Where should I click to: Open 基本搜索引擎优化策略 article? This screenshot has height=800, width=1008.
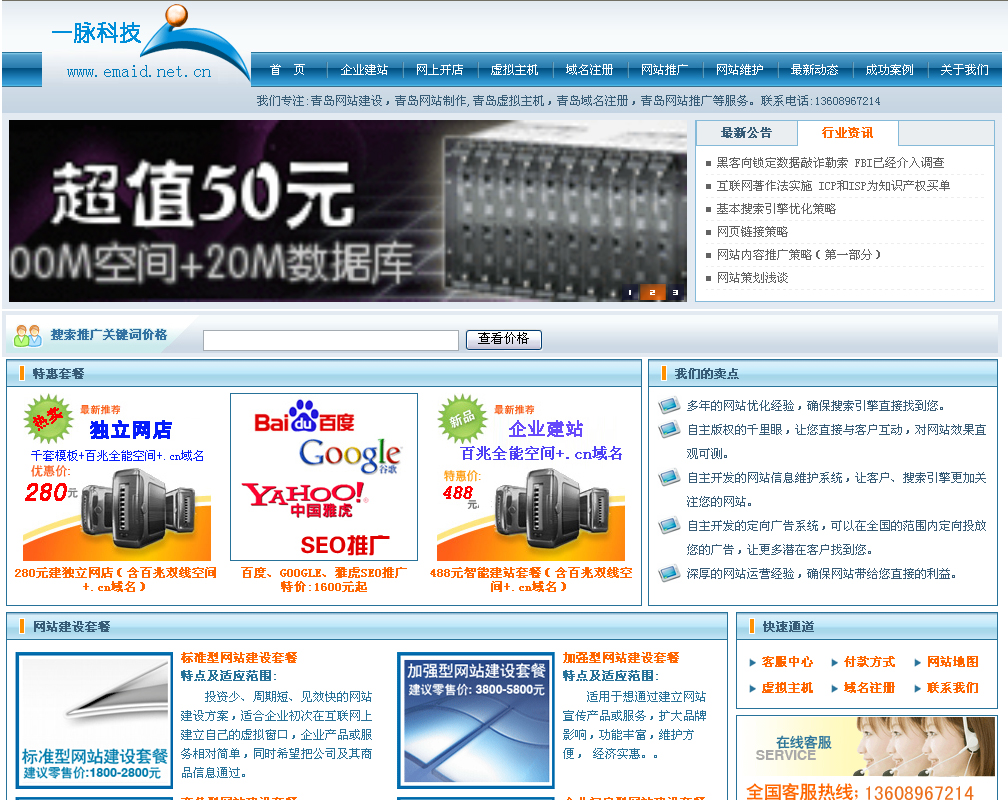(776, 209)
